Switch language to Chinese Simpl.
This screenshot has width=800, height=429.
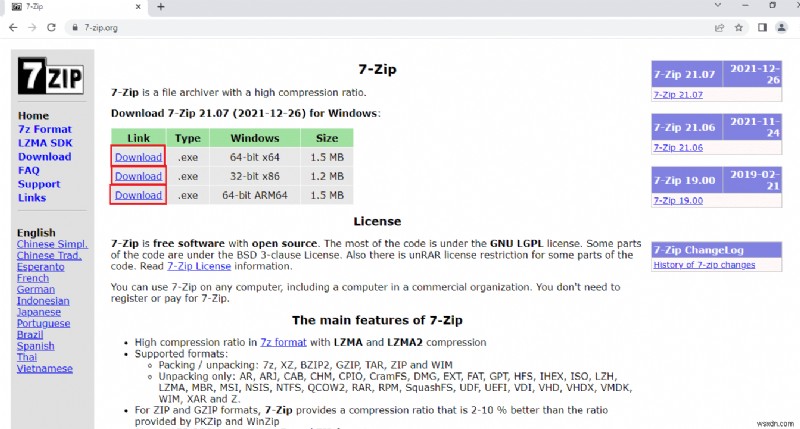52,244
